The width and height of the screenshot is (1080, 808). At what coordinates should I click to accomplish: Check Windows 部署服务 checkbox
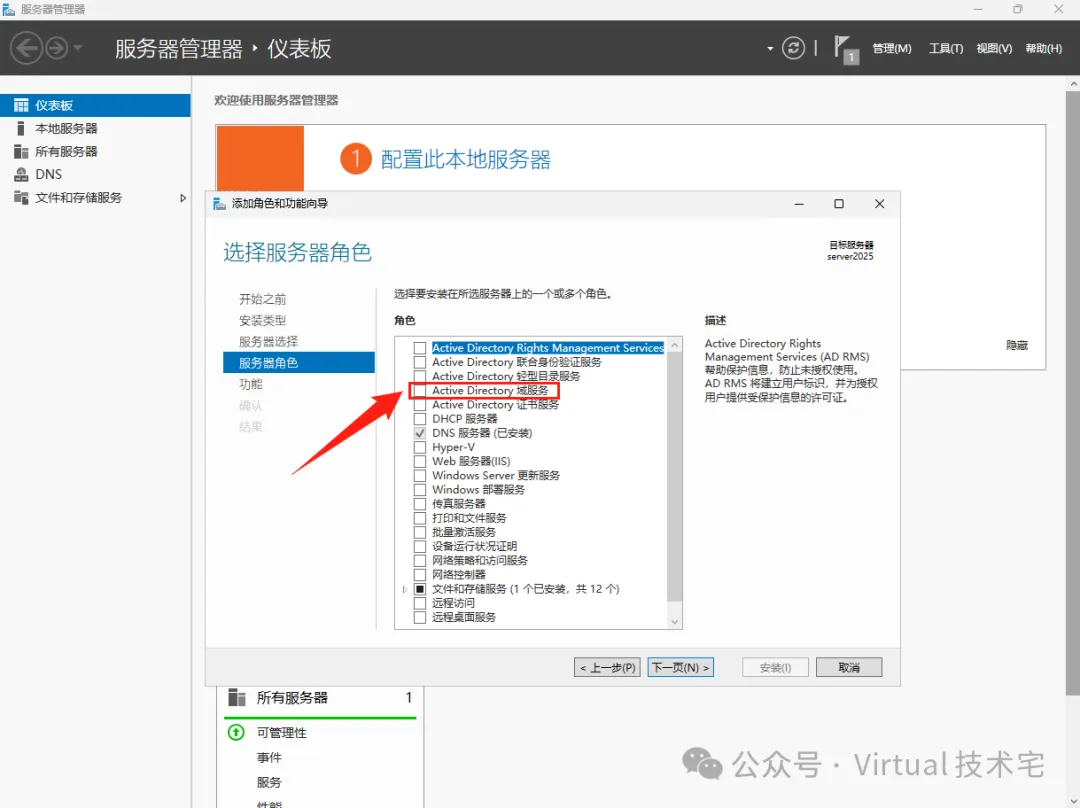[419, 490]
